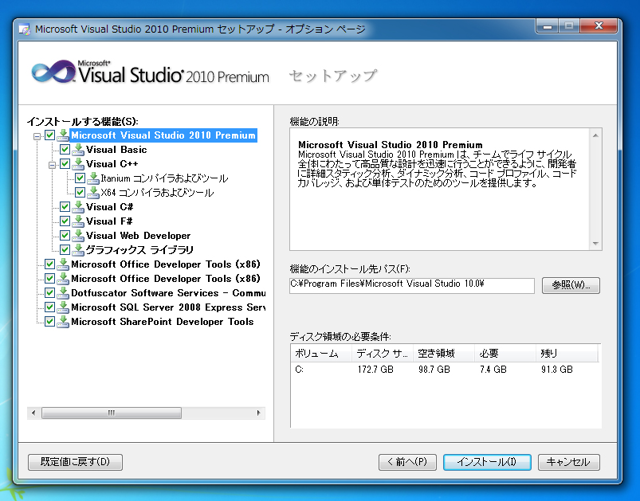Viewport: 640px width, 501px height.
Task: Close the setup window
Action: click(599, 26)
